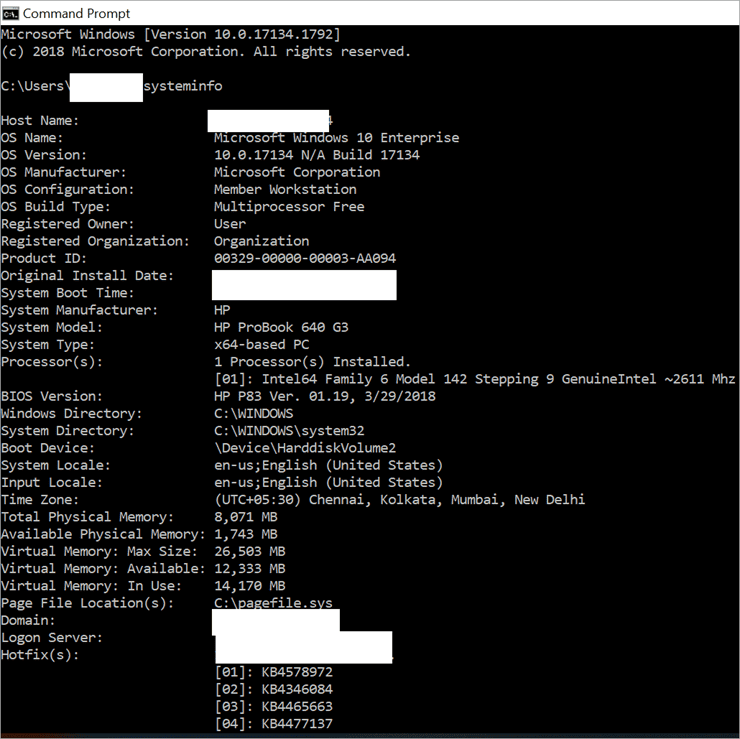Click hotfix entry KB4578972
Screen dimensions: 740x739
point(274,672)
